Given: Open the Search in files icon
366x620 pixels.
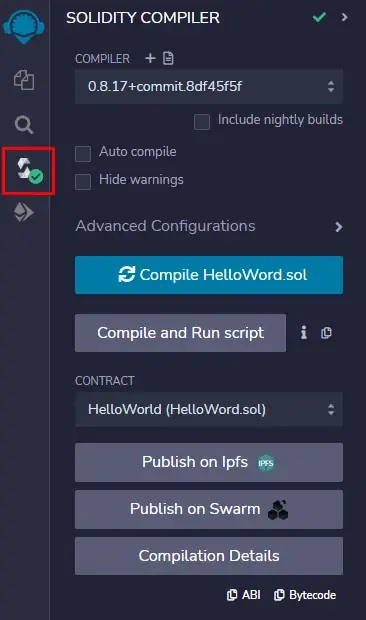Looking at the screenshot, I should tap(24, 125).
